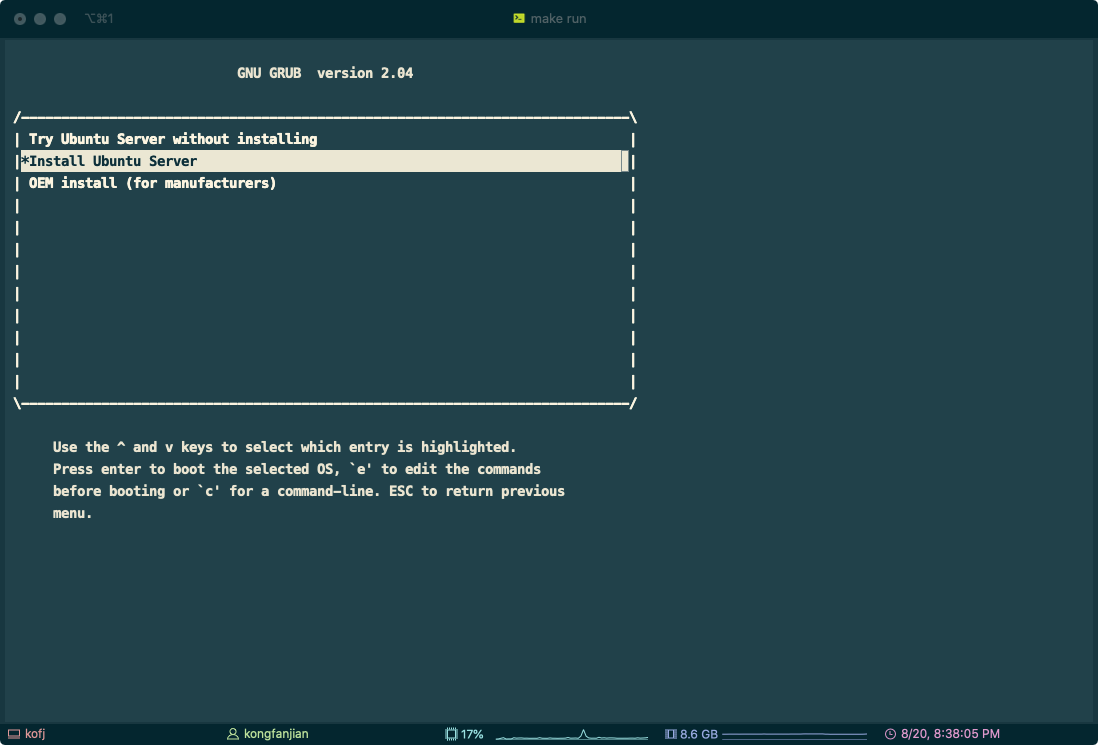Click the kongfanjian username text

tap(276, 734)
